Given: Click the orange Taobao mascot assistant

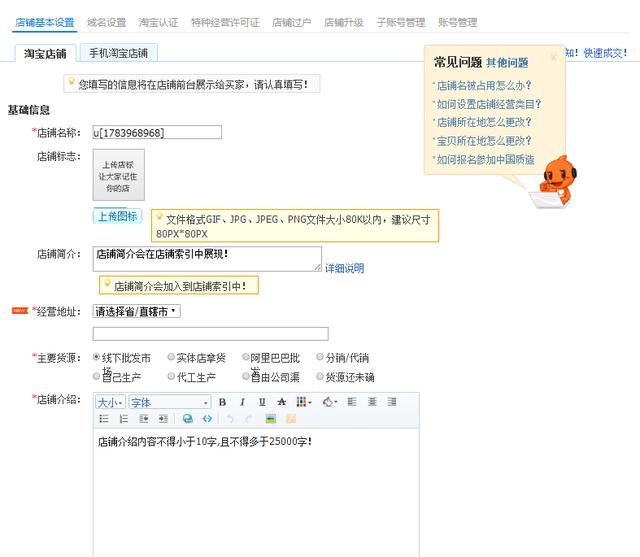Looking at the screenshot, I should pos(554,182).
